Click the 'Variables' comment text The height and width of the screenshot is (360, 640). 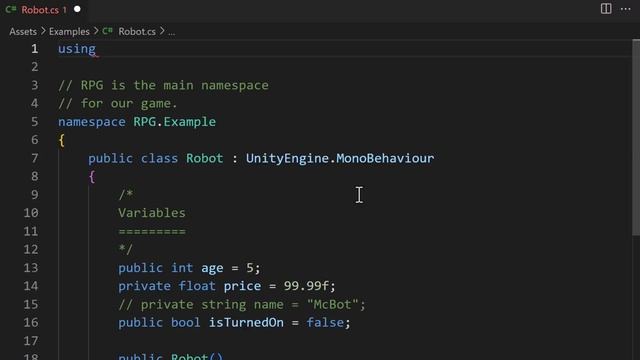pyautogui.click(x=152, y=213)
